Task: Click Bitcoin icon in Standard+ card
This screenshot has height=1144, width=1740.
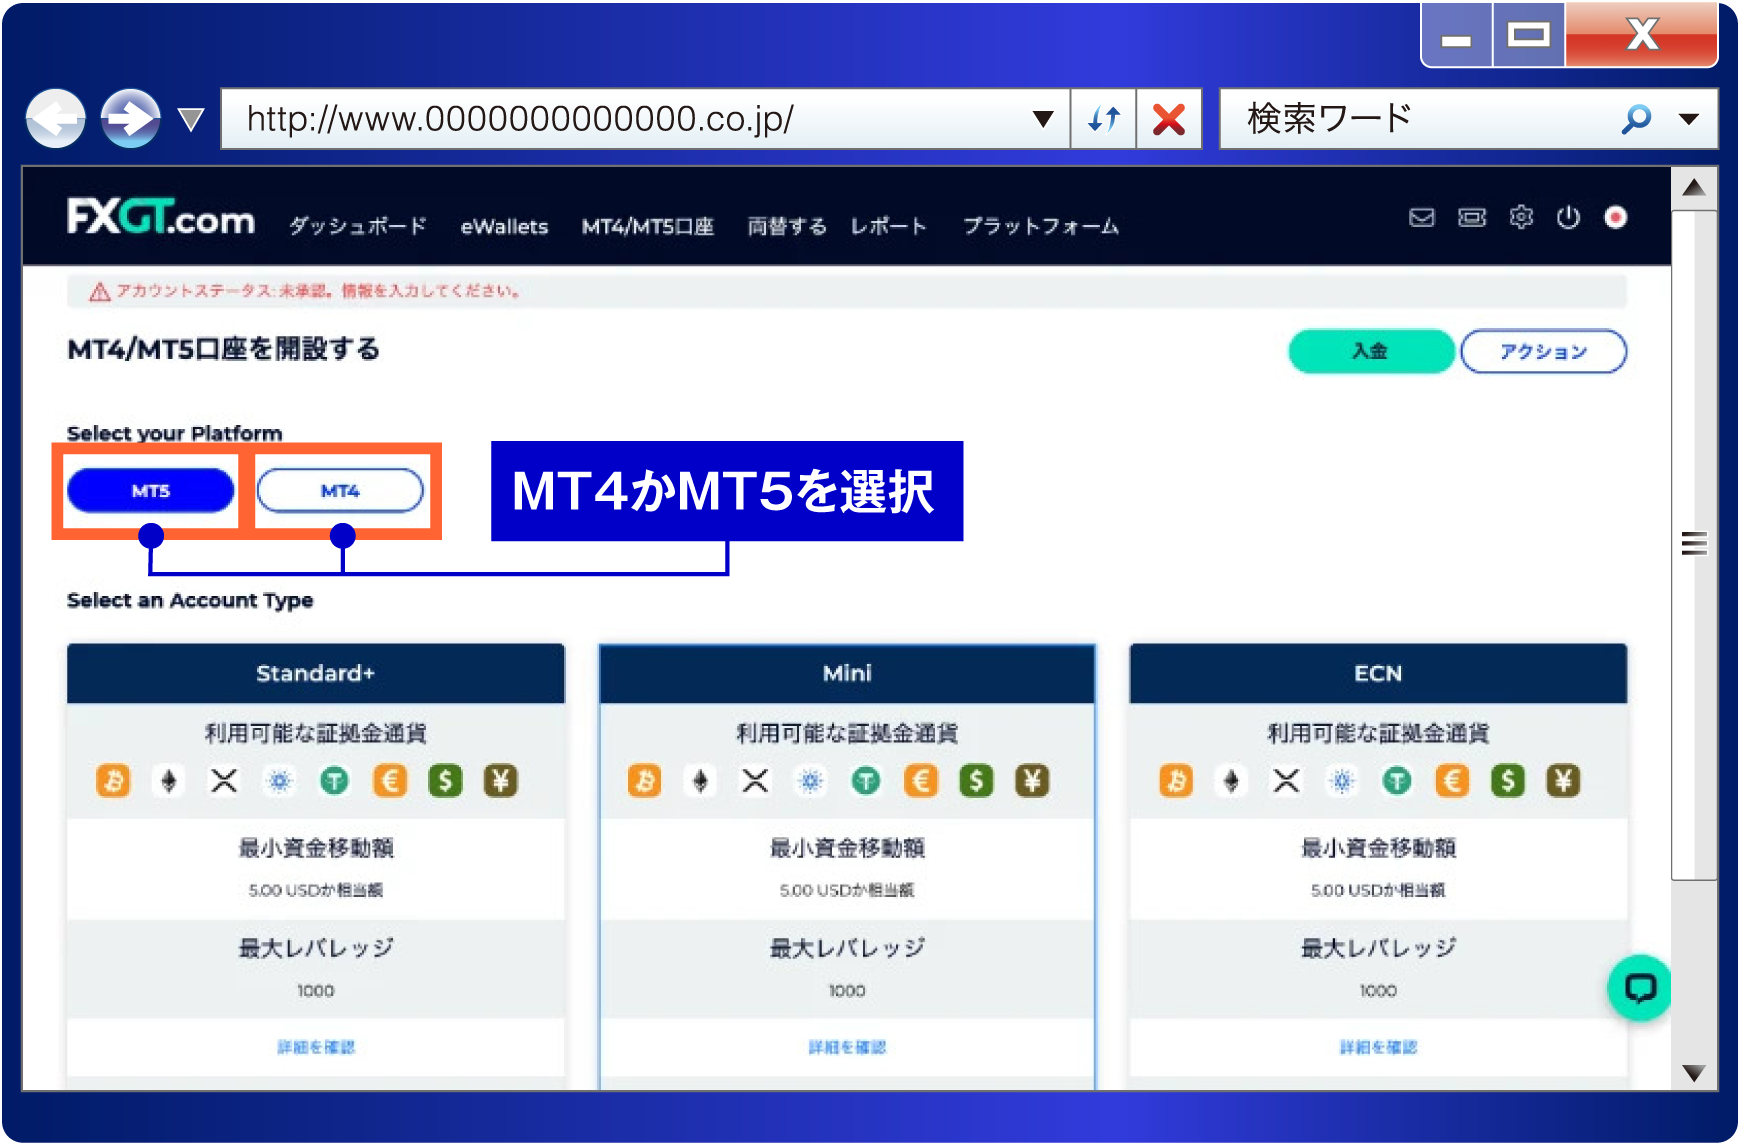Action: click(113, 781)
